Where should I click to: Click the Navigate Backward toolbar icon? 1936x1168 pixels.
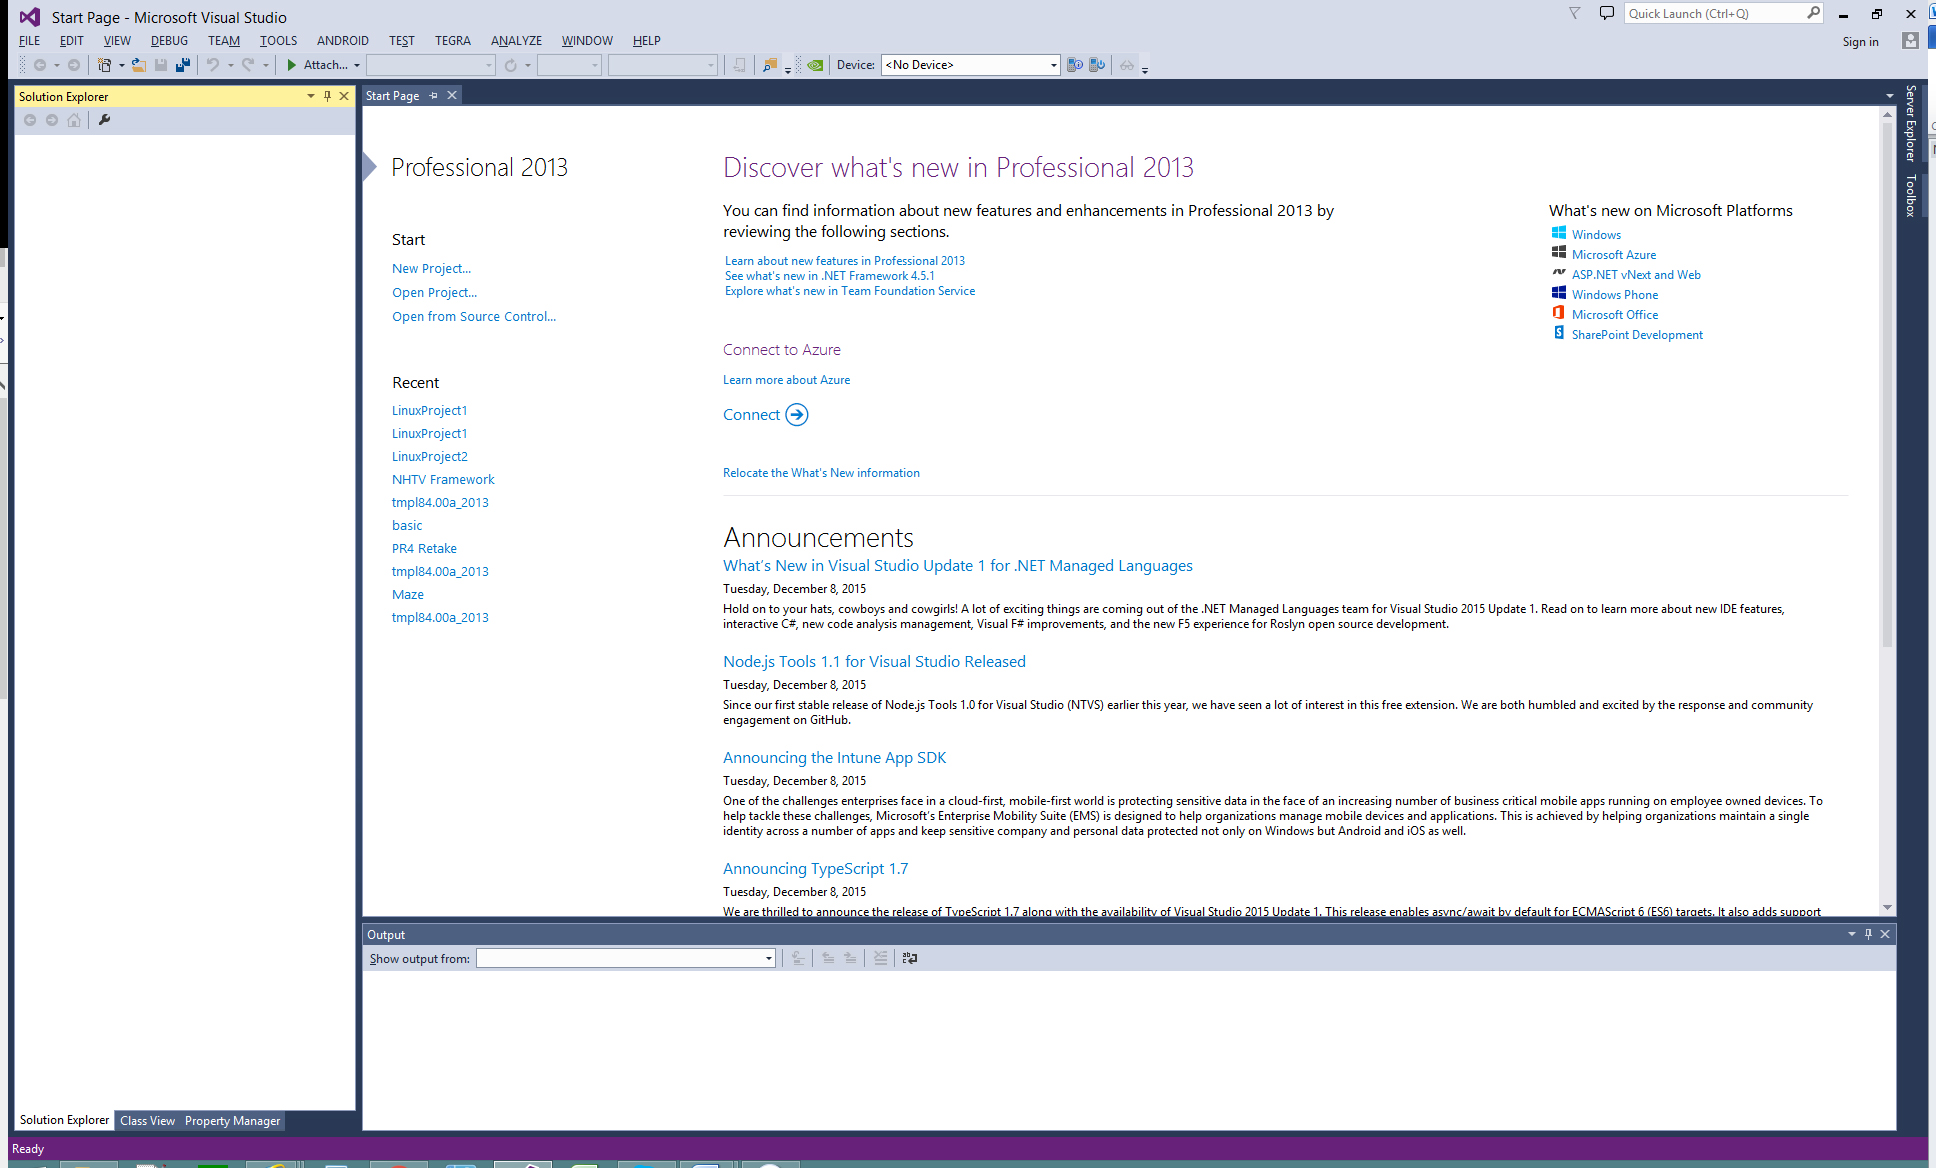click(40, 65)
